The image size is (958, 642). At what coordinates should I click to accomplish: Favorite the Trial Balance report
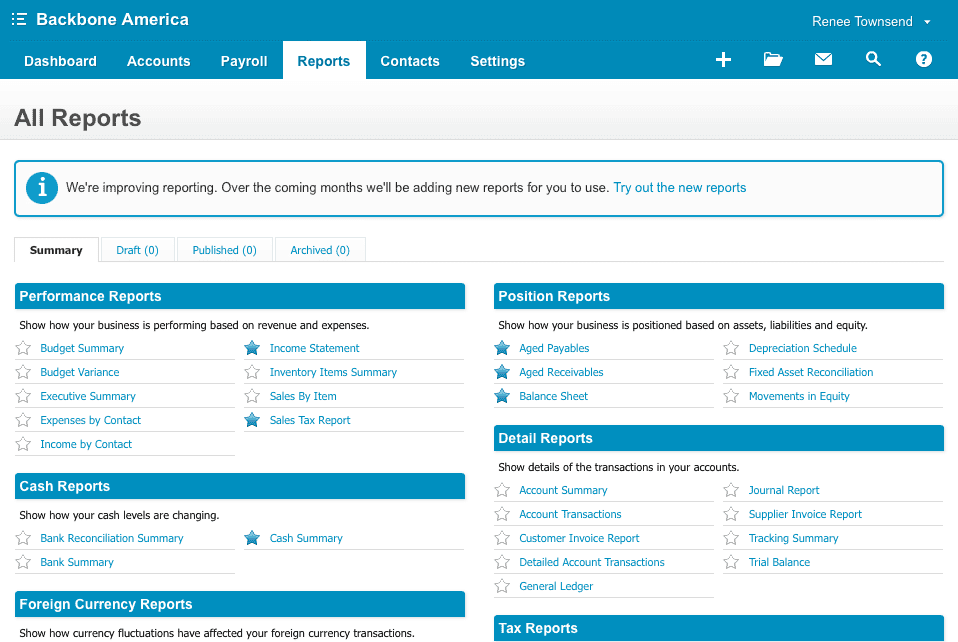tap(731, 562)
